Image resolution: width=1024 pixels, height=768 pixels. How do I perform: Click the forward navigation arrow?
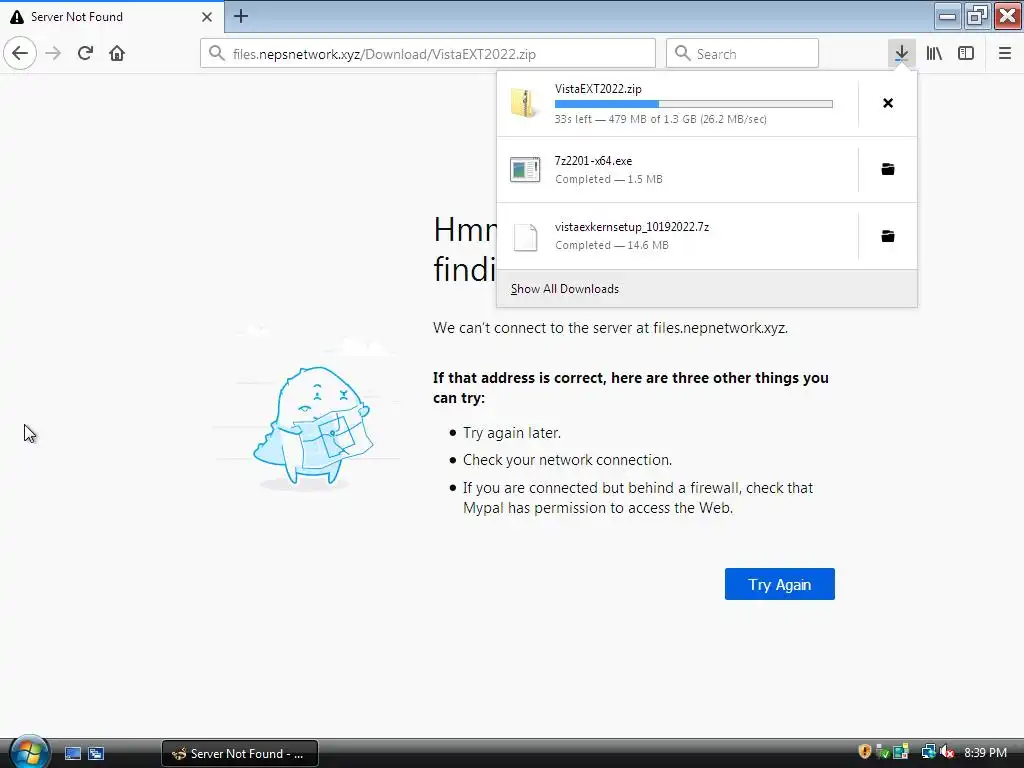(x=54, y=53)
